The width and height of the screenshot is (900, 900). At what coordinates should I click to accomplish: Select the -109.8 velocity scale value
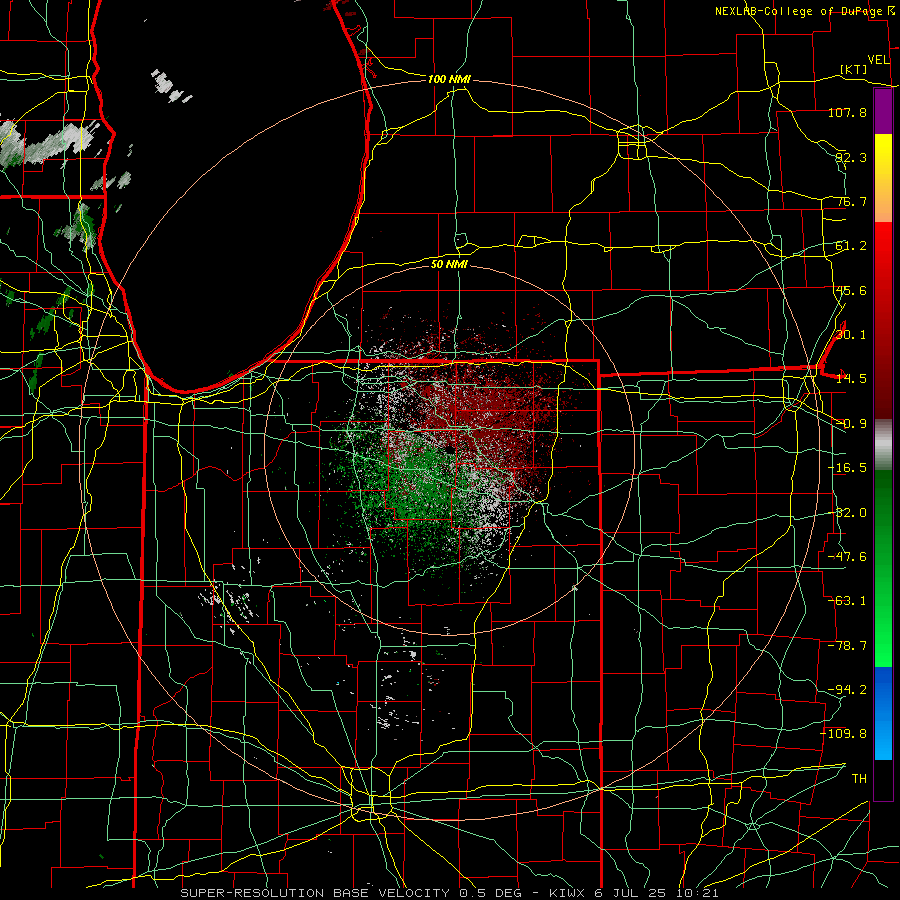(844, 734)
